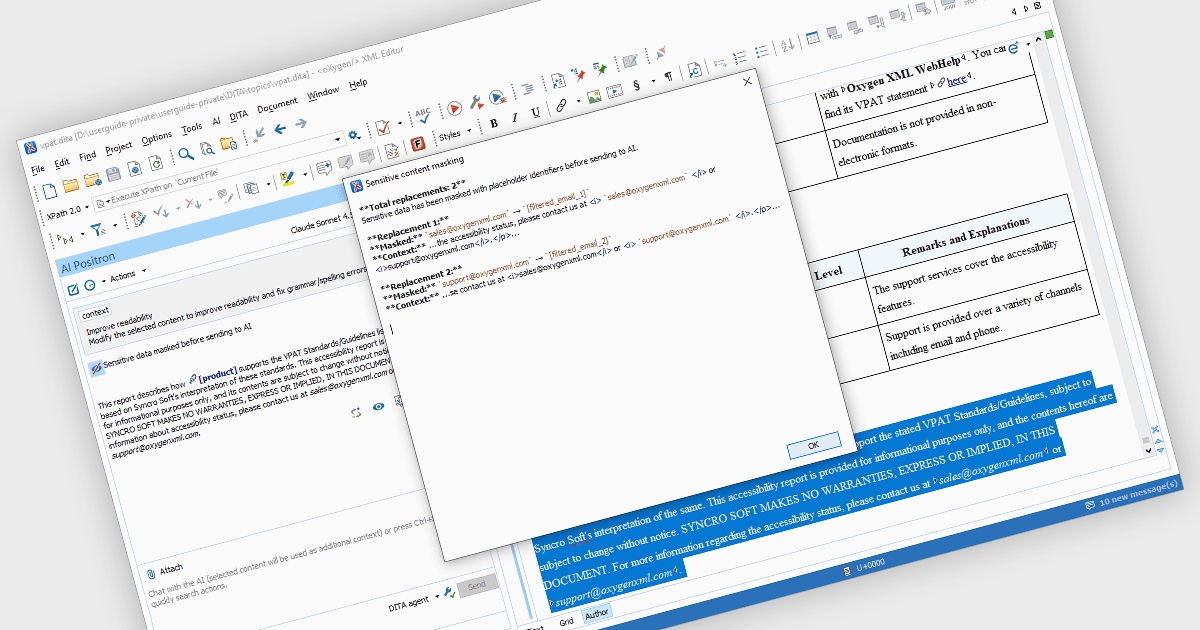Click the Insert Table icon
Viewport: 1200px width, 630px height.
812,38
